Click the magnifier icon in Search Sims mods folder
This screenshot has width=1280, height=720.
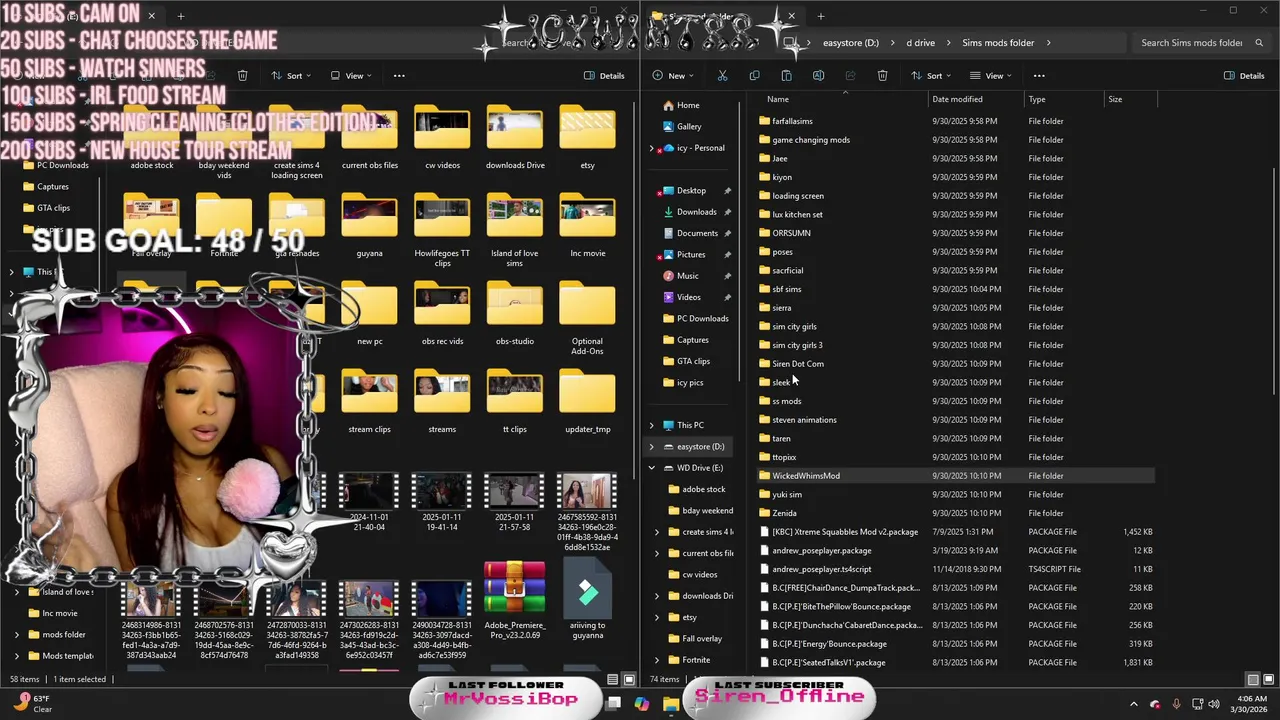tap(1259, 43)
